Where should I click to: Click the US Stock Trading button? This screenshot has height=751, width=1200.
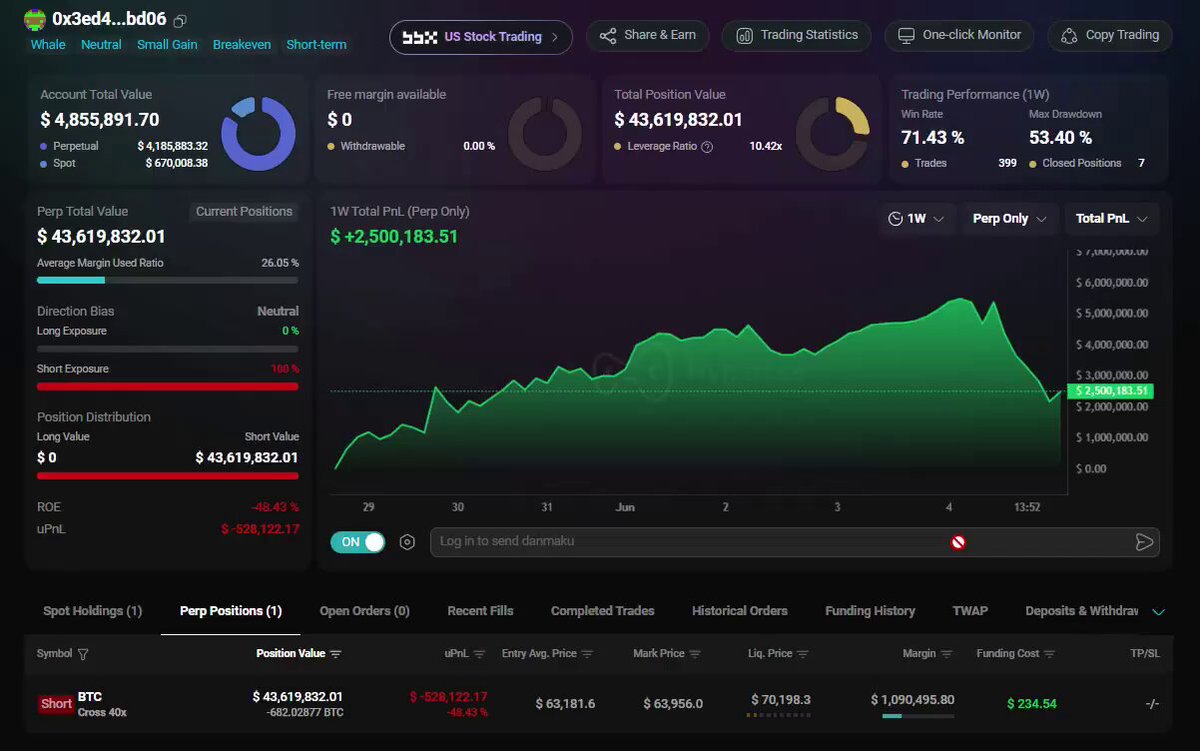[481, 37]
